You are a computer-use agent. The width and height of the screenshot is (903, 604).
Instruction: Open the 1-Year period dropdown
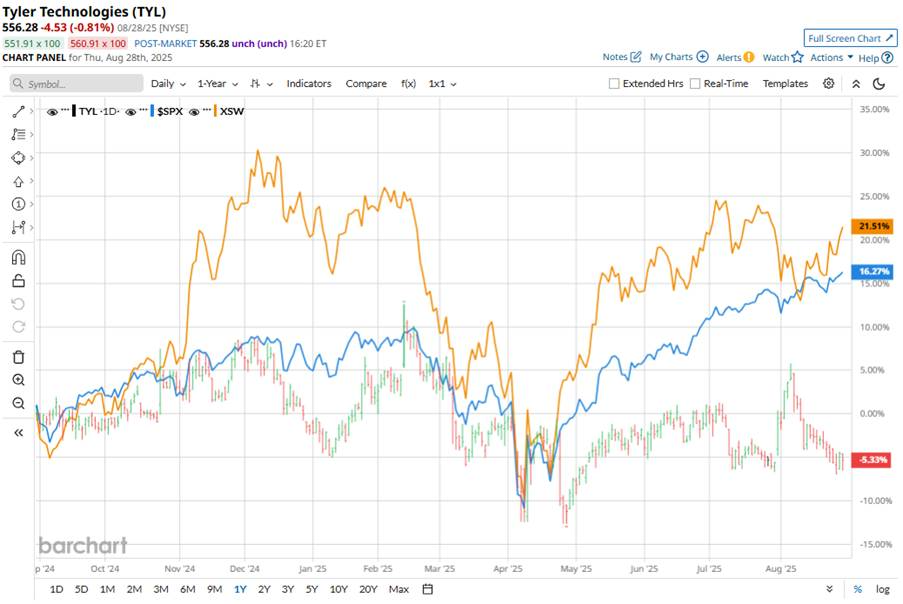(218, 83)
